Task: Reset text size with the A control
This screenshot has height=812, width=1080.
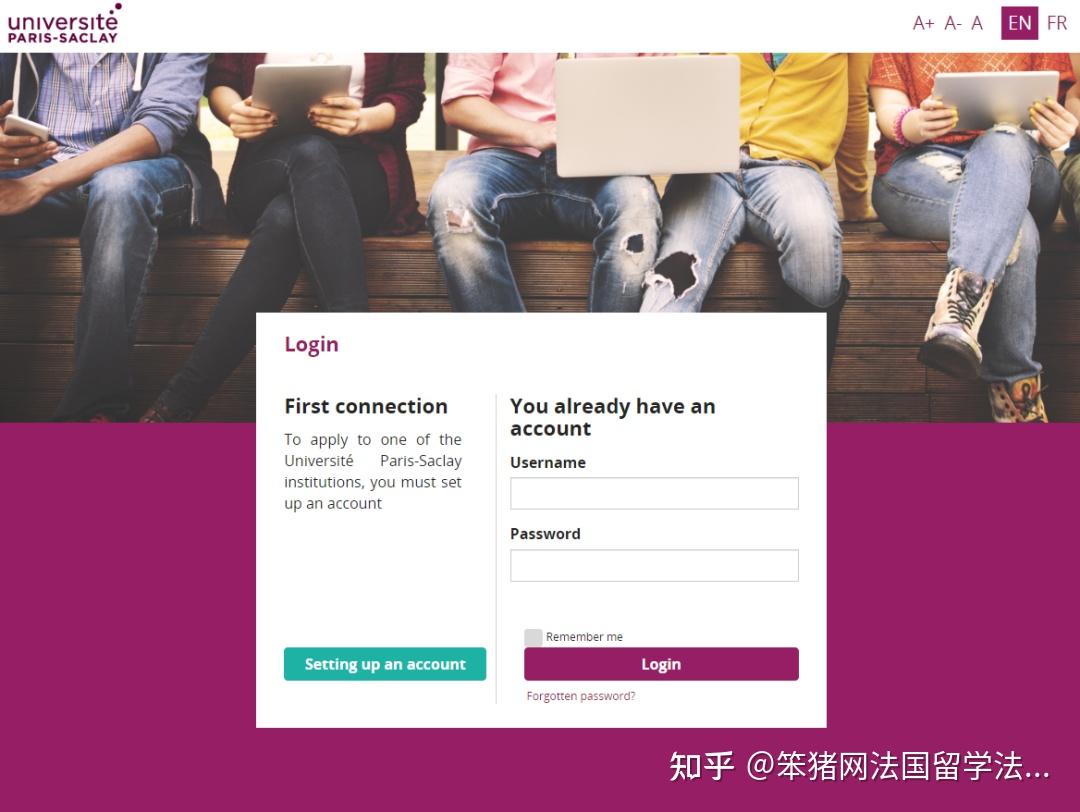Action: (x=975, y=22)
